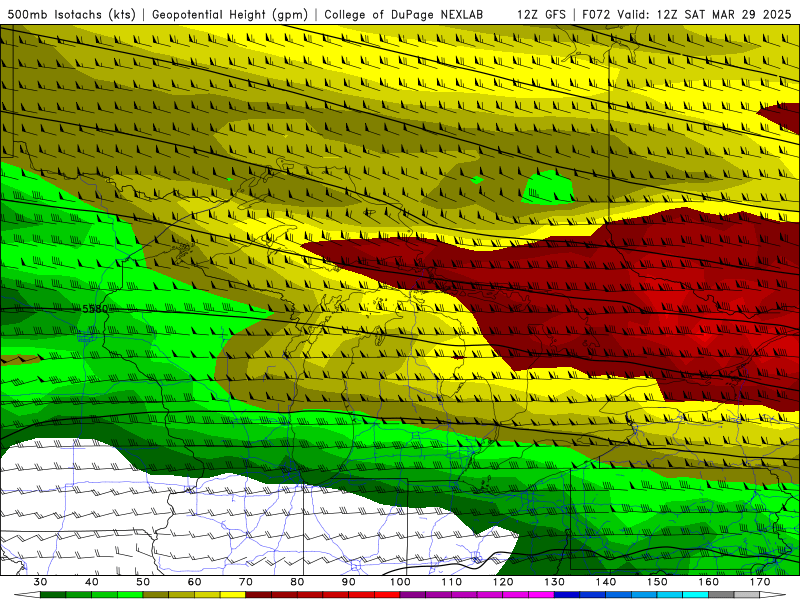
Task: Click the legend value 60
Action: 194,582
